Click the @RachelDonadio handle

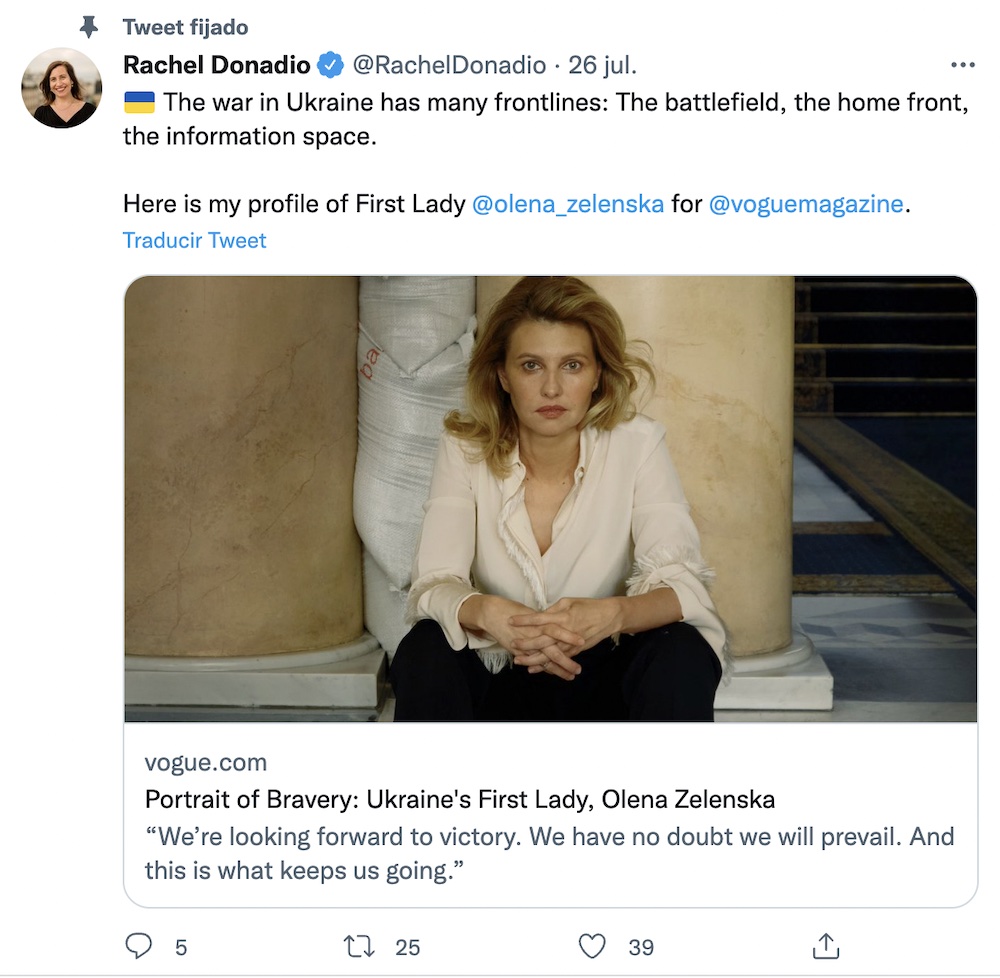[450, 66]
